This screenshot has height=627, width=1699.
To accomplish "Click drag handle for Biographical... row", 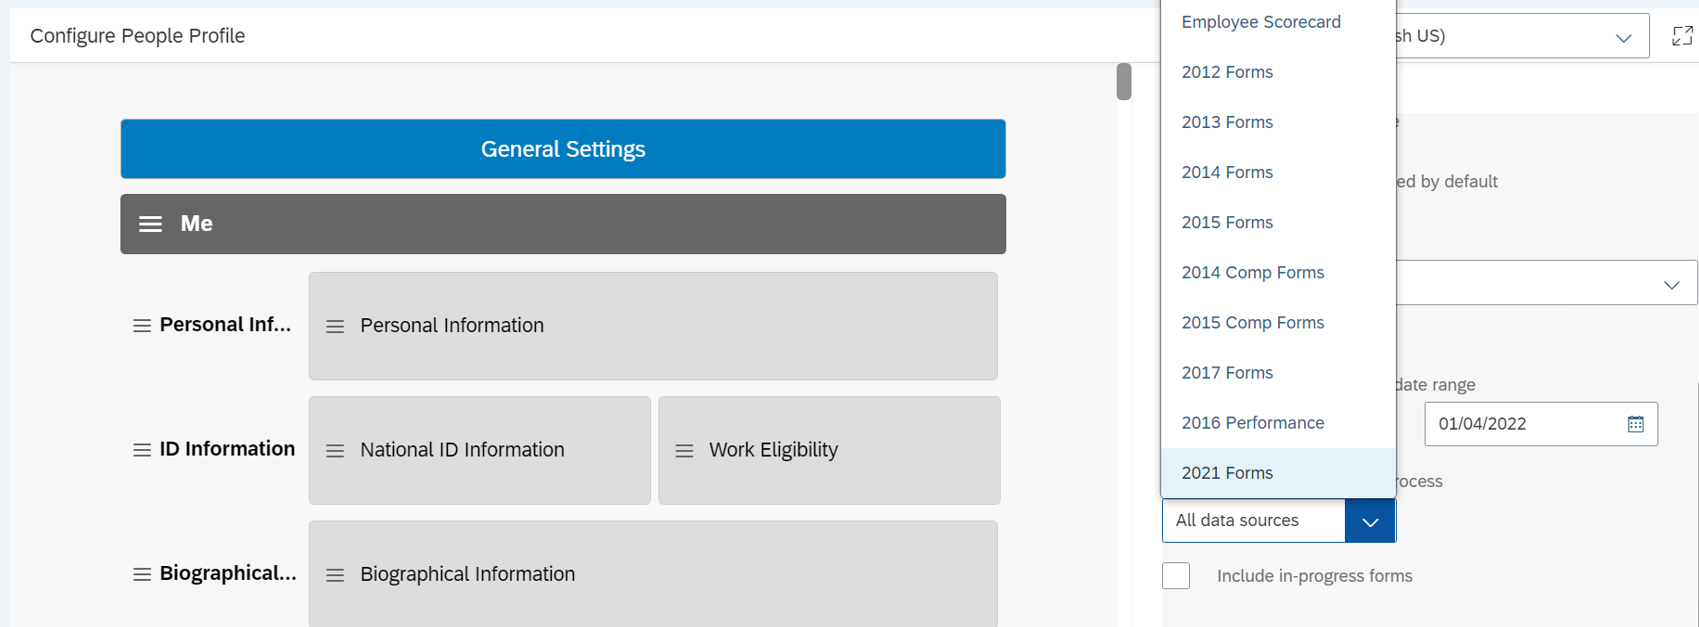I will (x=142, y=574).
